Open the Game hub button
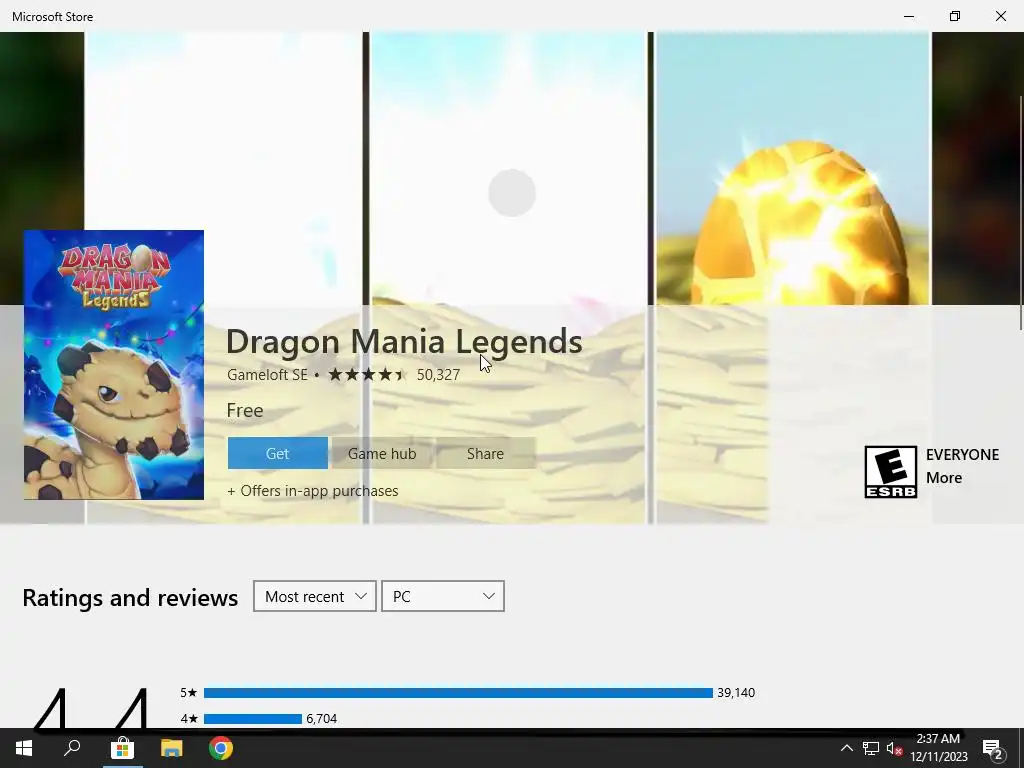 coord(382,453)
